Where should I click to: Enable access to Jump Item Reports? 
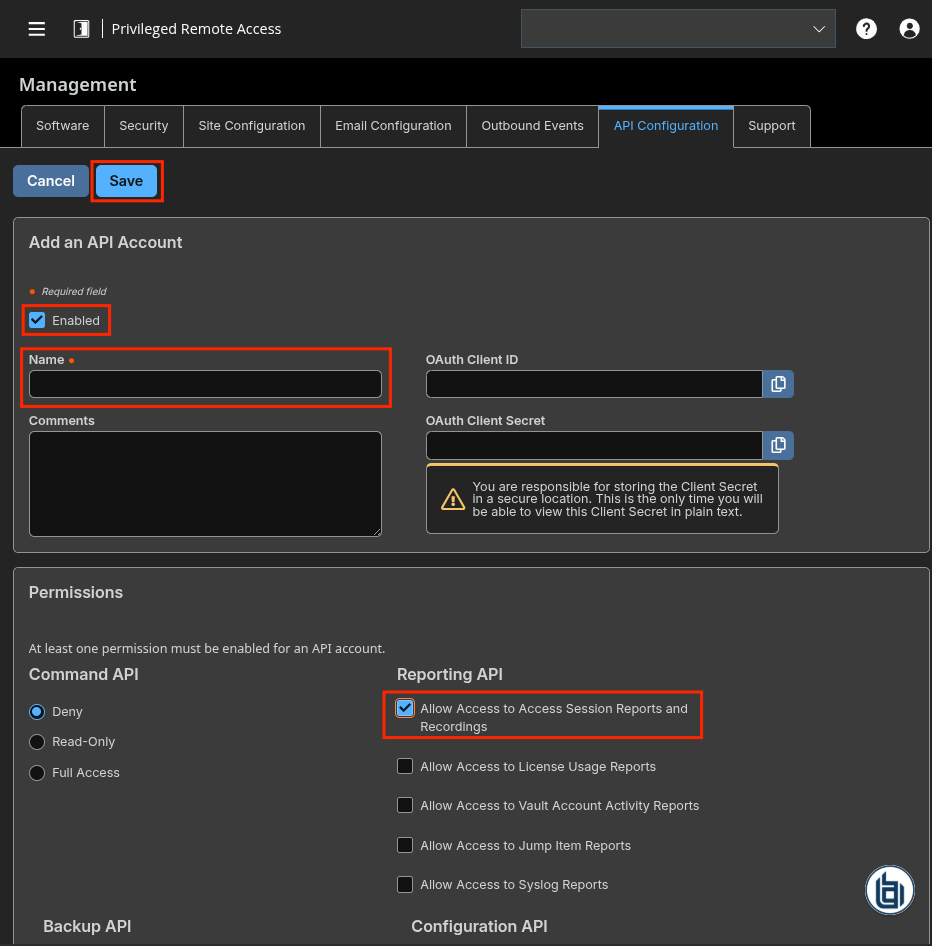(405, 845)
